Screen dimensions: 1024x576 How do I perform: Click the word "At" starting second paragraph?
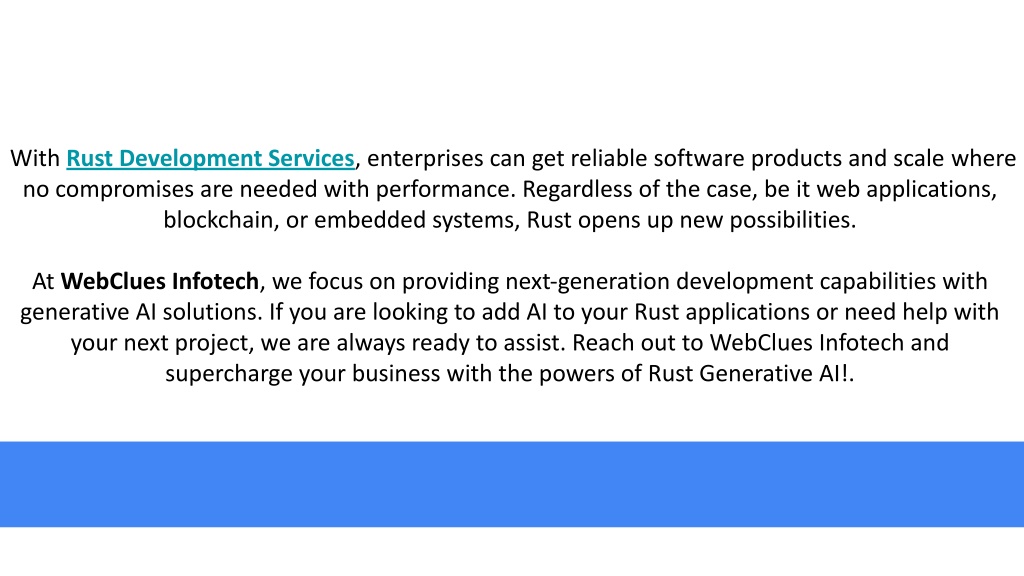tap(43, 281)
